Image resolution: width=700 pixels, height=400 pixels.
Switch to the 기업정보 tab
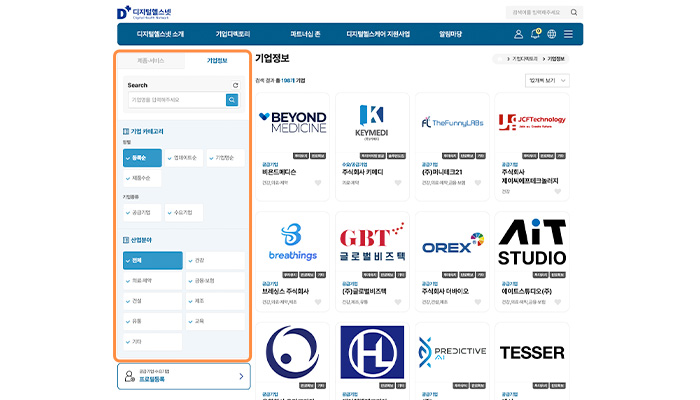pyautogui.click(x=217, y=60)
